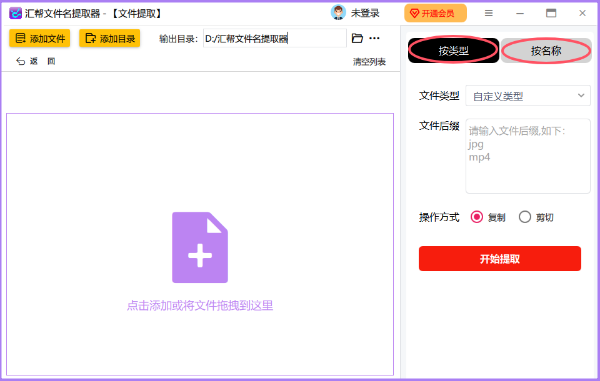Viewport: 600px width, 381px height.
Task: Expand the 文件类型 dropdown
Action: pyautogui.click(x=528, y=96)
